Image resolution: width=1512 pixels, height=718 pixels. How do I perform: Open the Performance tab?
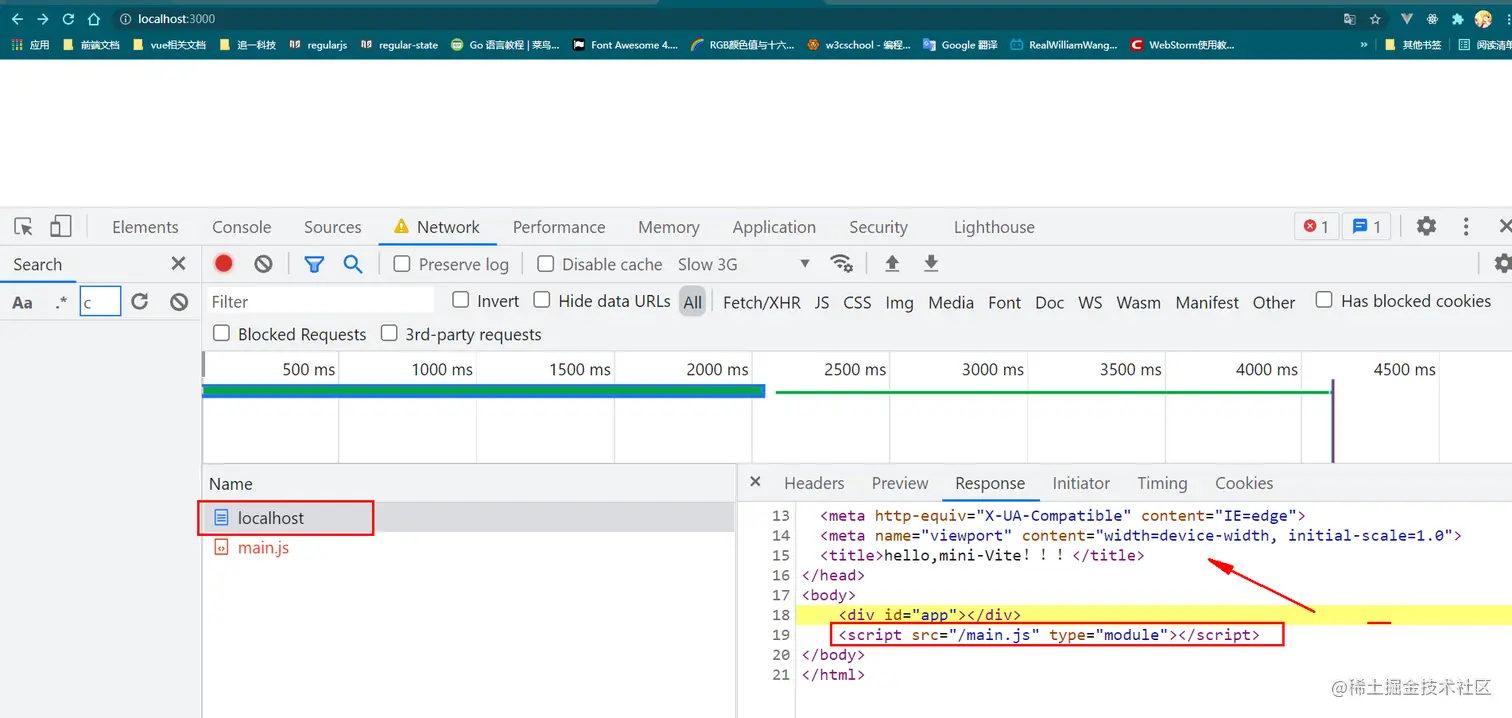559,227
